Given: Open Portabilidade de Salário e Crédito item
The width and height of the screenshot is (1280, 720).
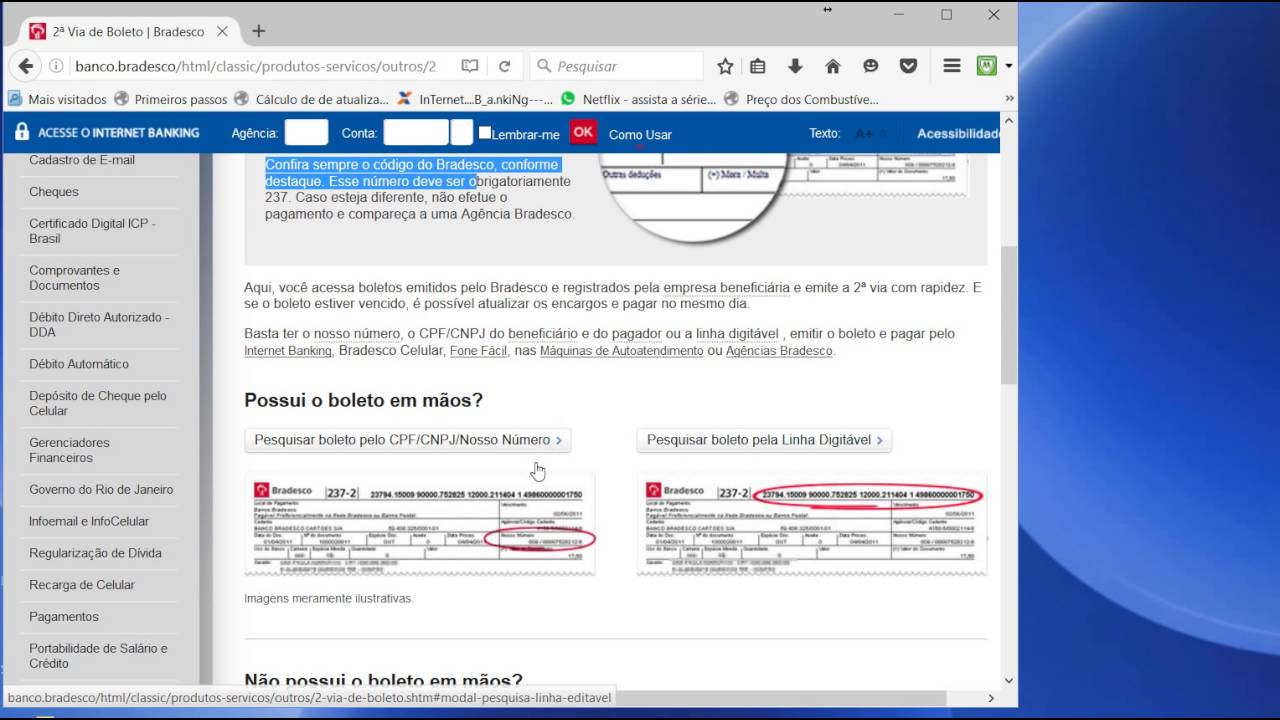Looking at the screenshot, I should point(98,656).
